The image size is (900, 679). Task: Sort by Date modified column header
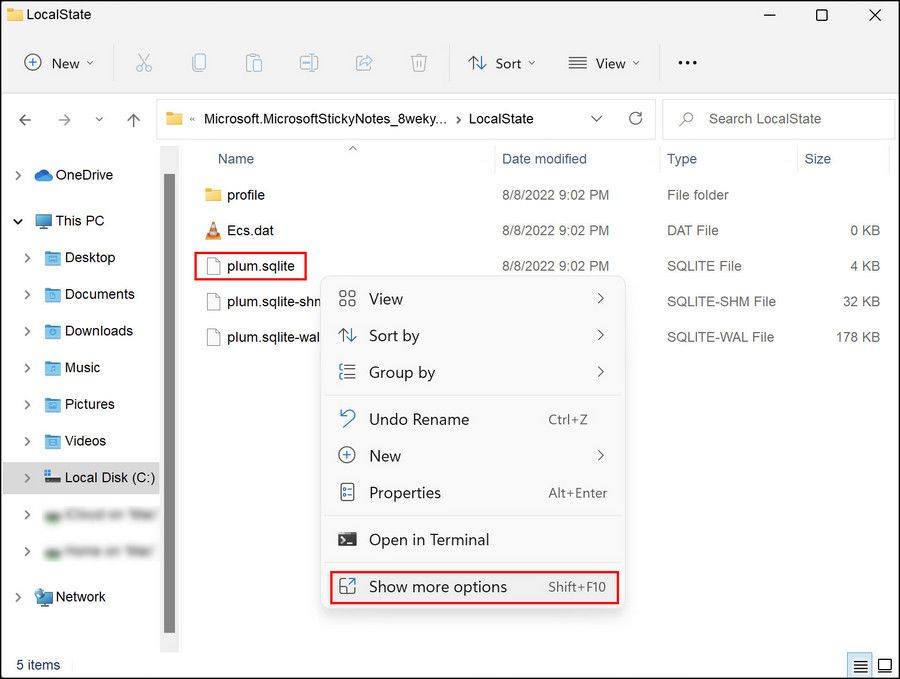(x=544, y=159)
